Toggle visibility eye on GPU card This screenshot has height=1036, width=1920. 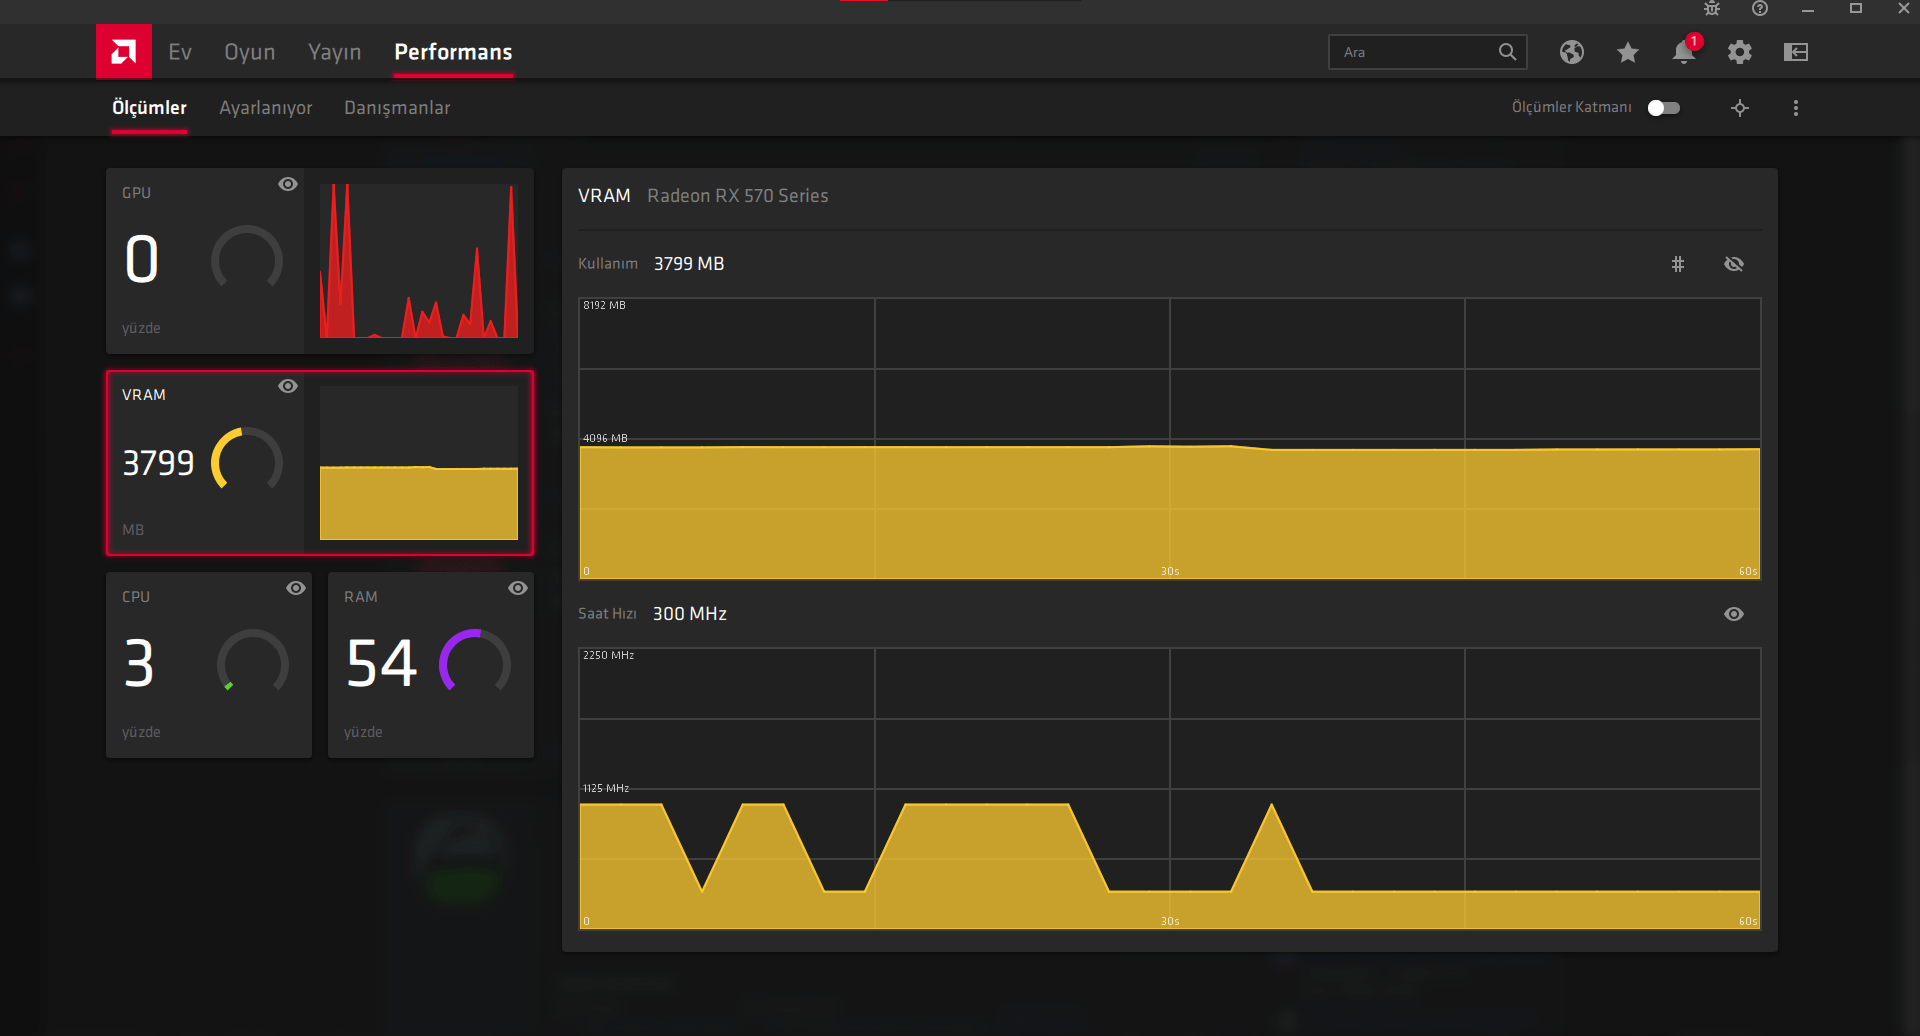(288, 184)
